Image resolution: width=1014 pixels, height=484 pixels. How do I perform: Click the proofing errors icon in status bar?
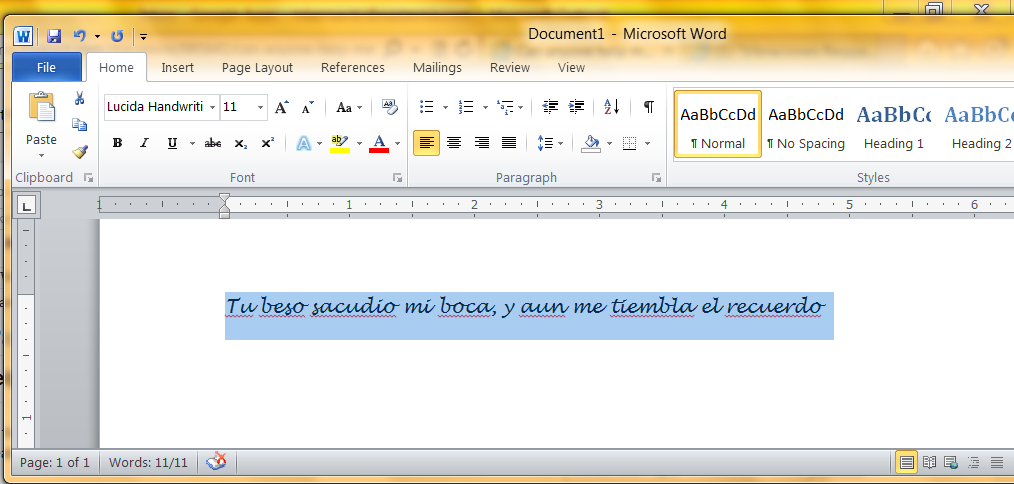point(216,462)
